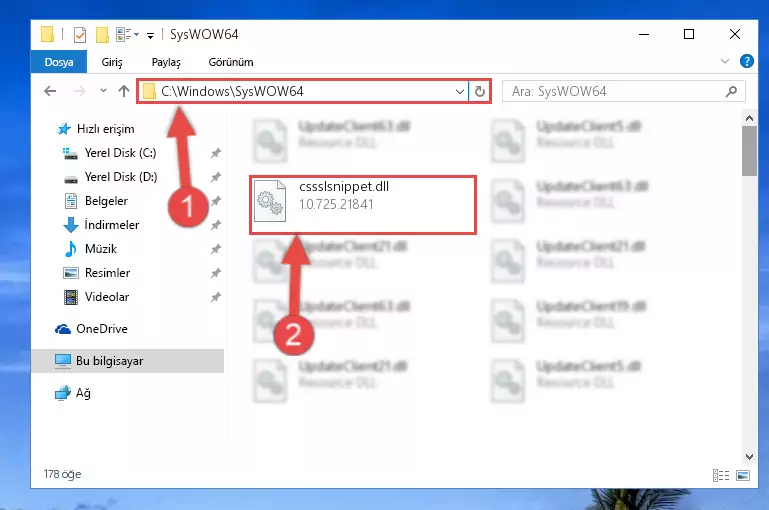Viewport: 769px width, 510px height.
Task: Click pin icon next to Resimler
Action: click(x=216, y=273)
